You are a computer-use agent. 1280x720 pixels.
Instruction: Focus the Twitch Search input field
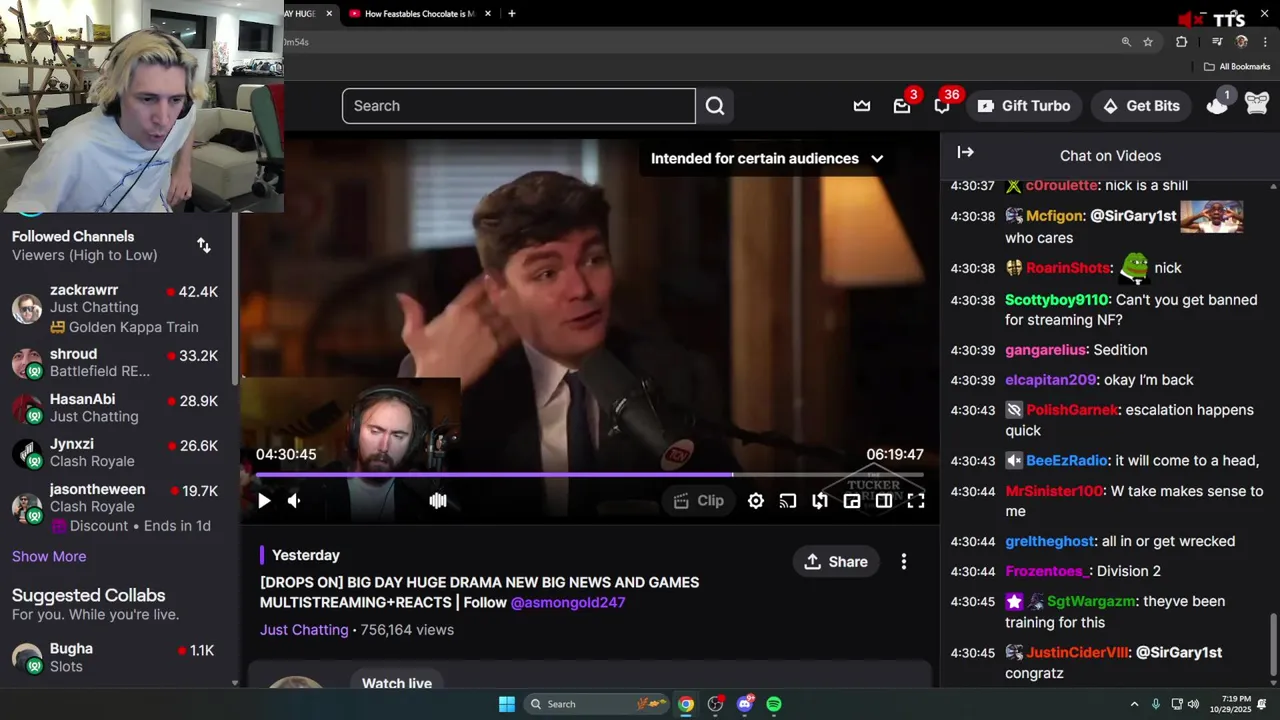518,106
